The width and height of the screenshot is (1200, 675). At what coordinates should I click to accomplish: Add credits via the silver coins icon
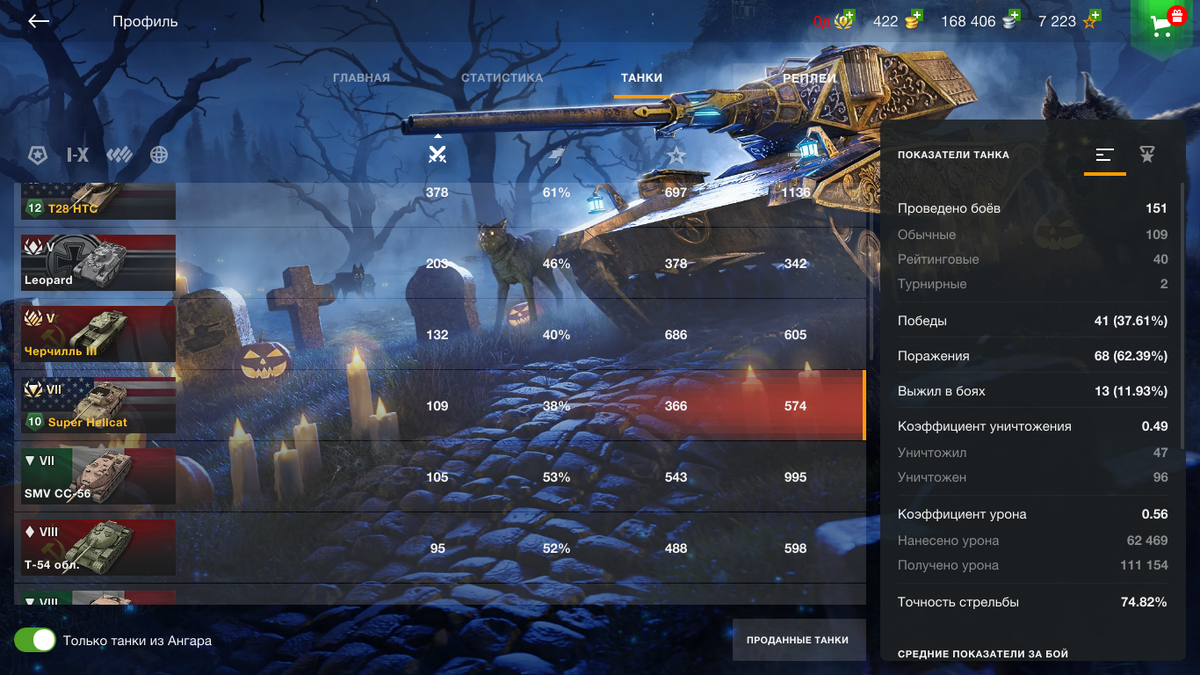tap(1012, 20)
